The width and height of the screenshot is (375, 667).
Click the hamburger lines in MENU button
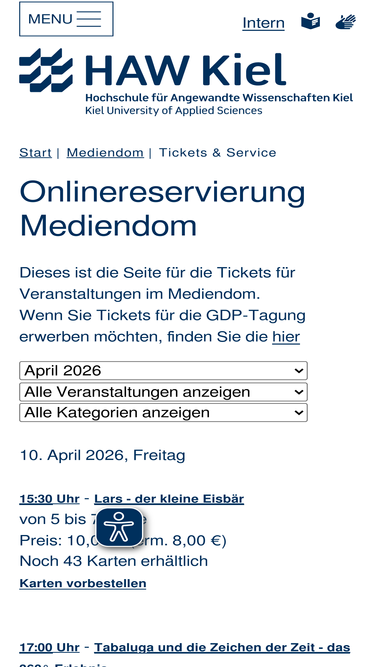[x=89, y=19]
